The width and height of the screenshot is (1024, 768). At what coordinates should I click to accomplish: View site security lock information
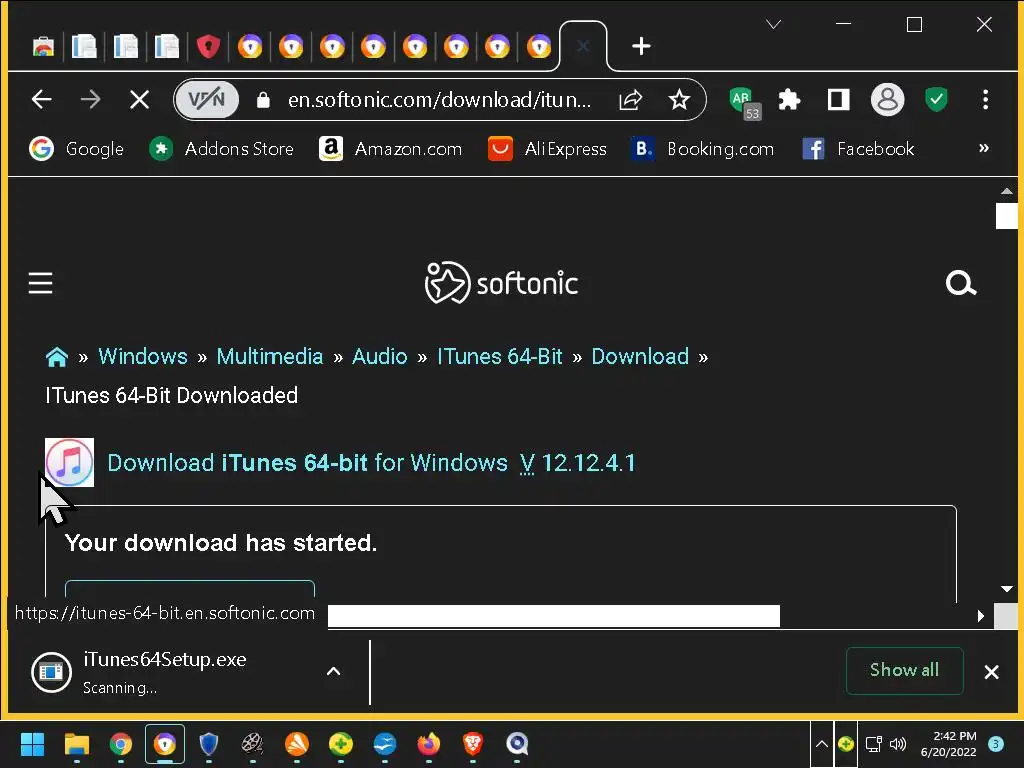pyautogui.click(x=263, y=100)
